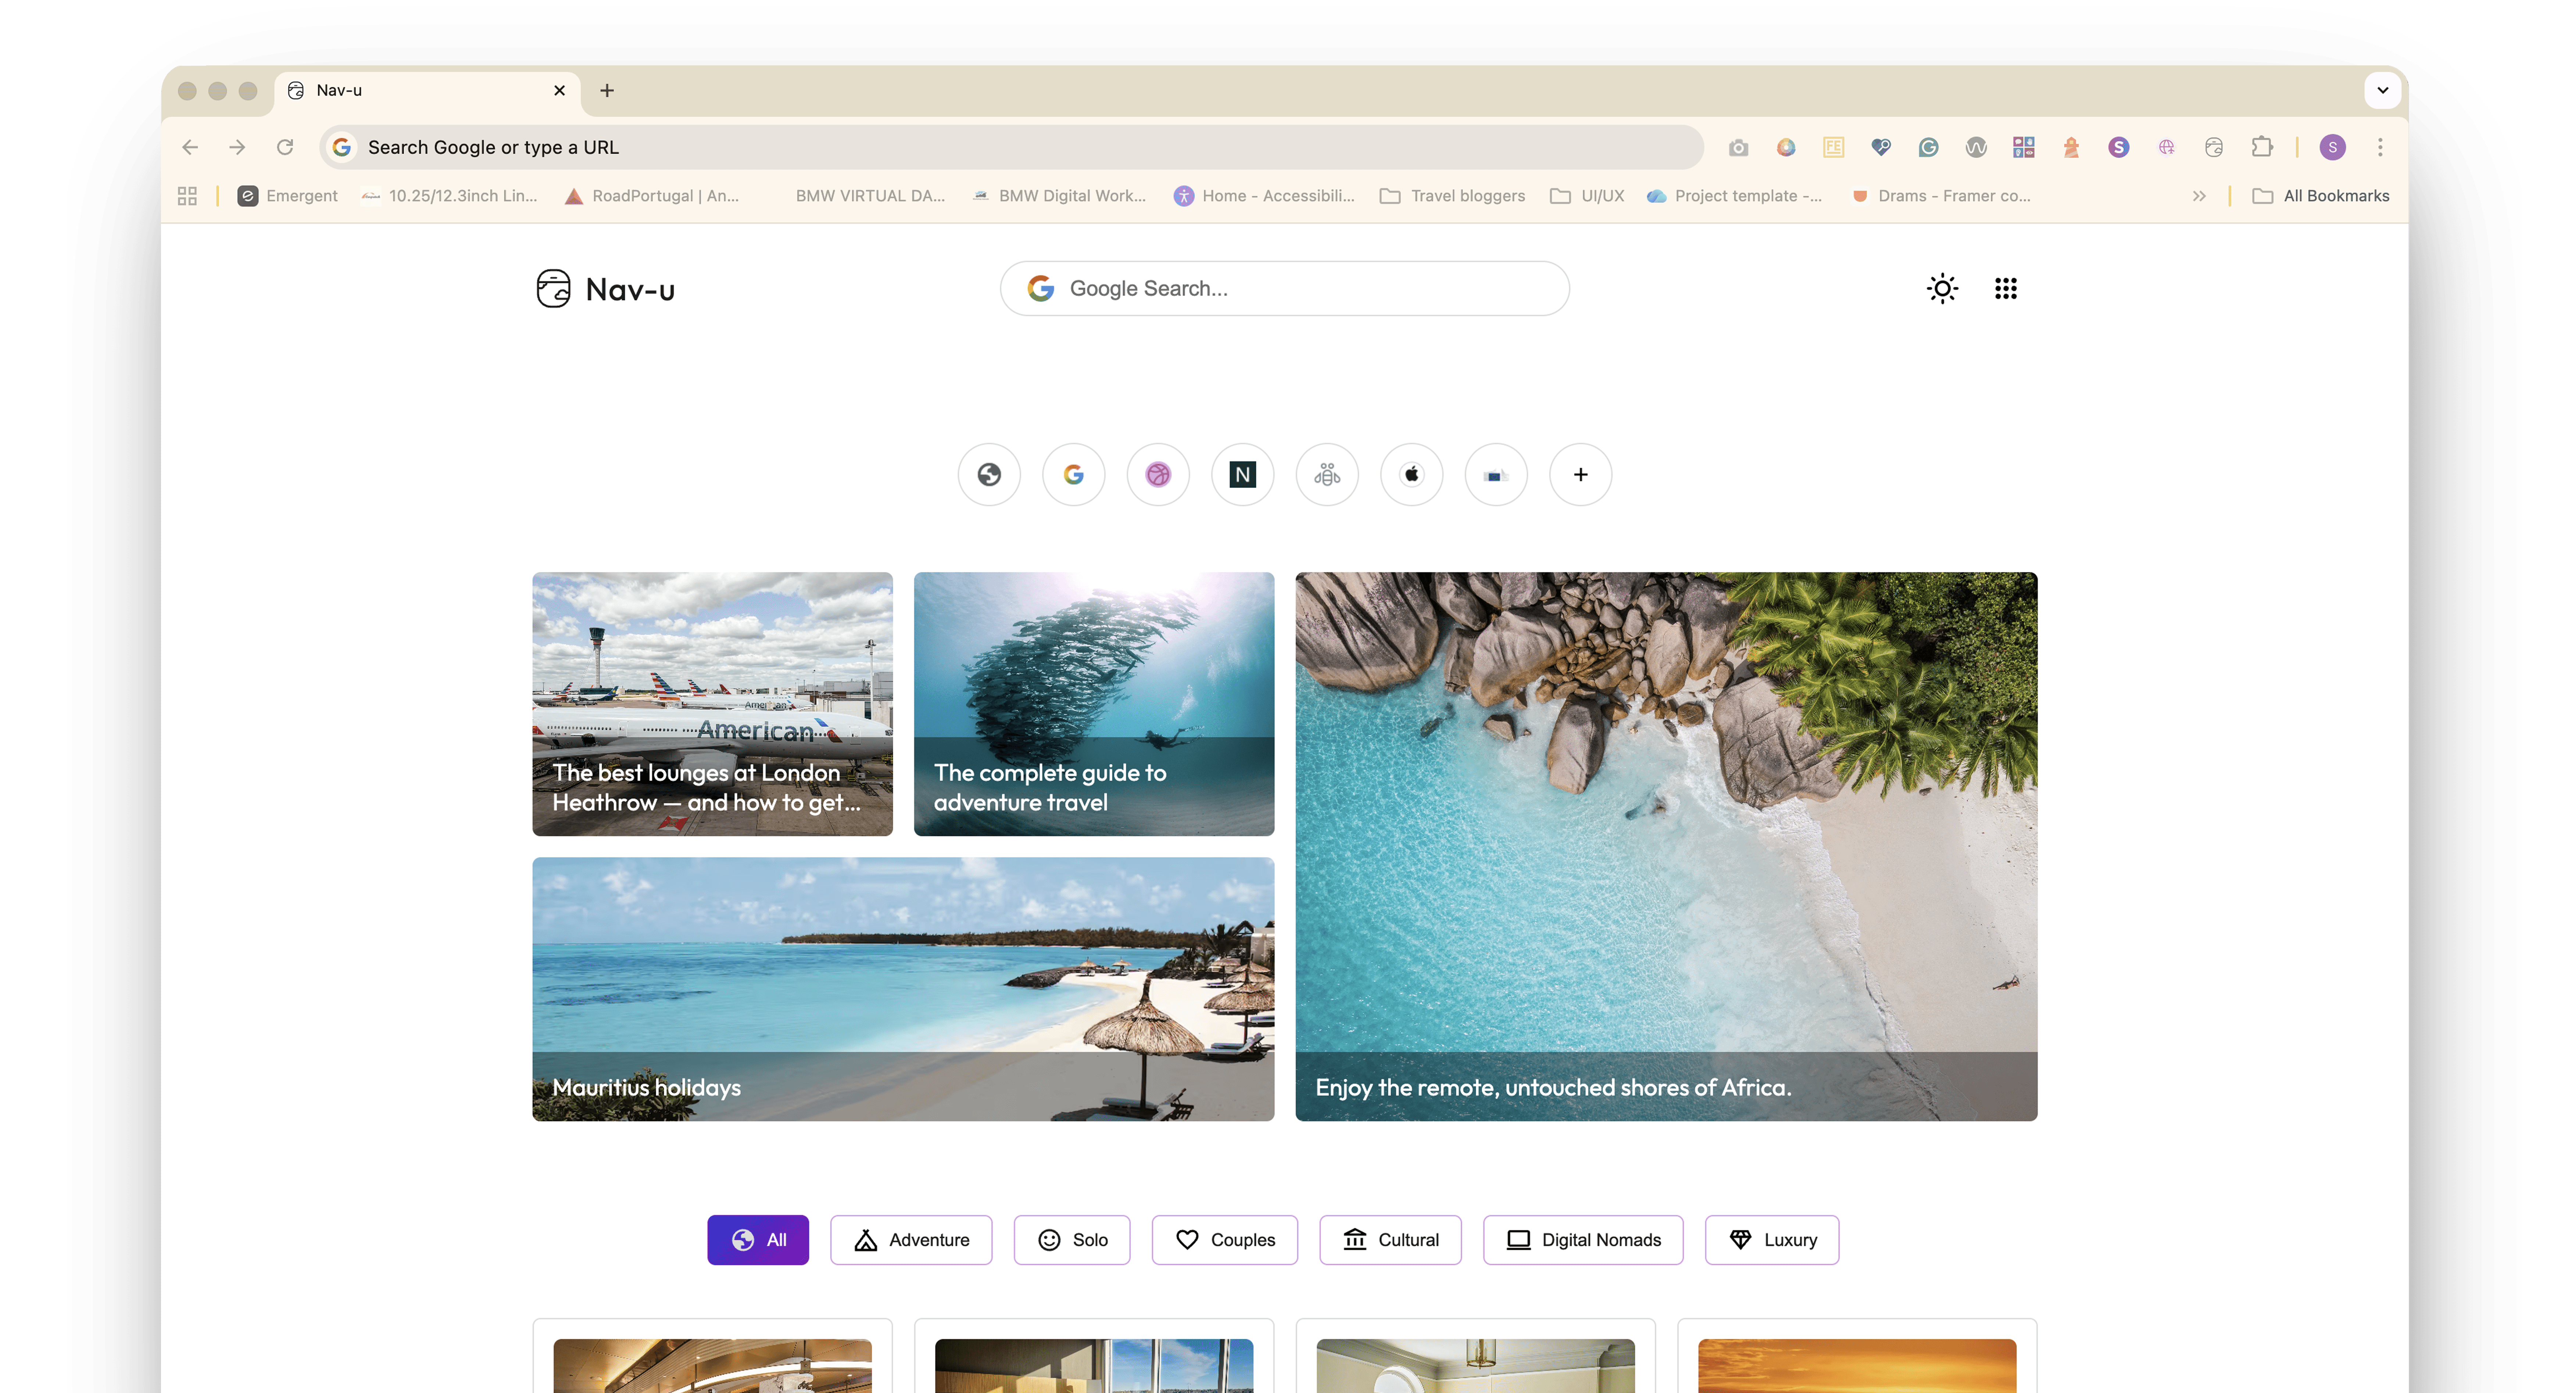Open the Mauritius holidays article card
2576x1393 pixels.
903,988
